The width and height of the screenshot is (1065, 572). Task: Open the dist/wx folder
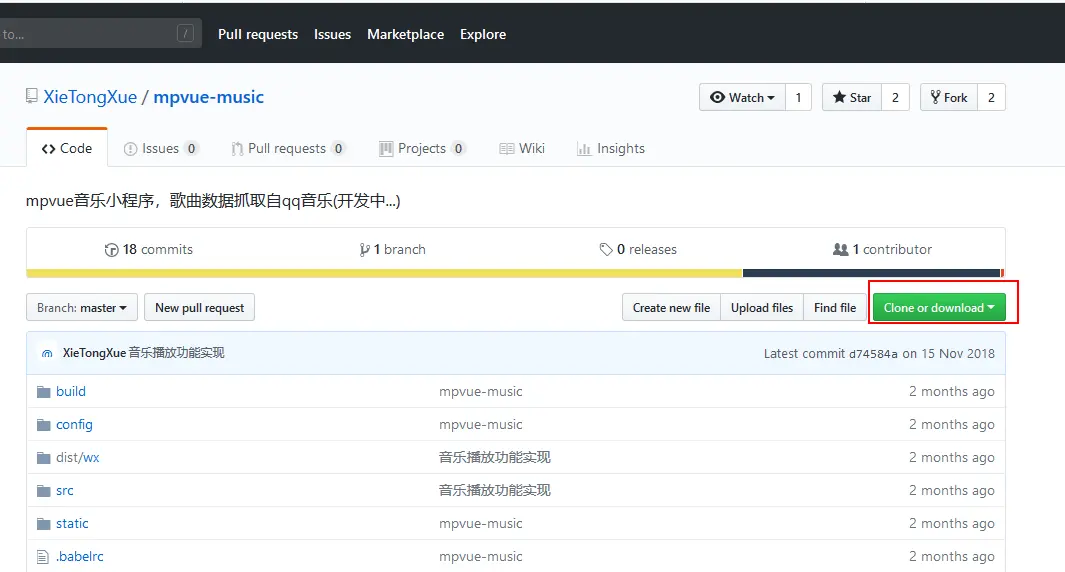[x=77, y=457]
